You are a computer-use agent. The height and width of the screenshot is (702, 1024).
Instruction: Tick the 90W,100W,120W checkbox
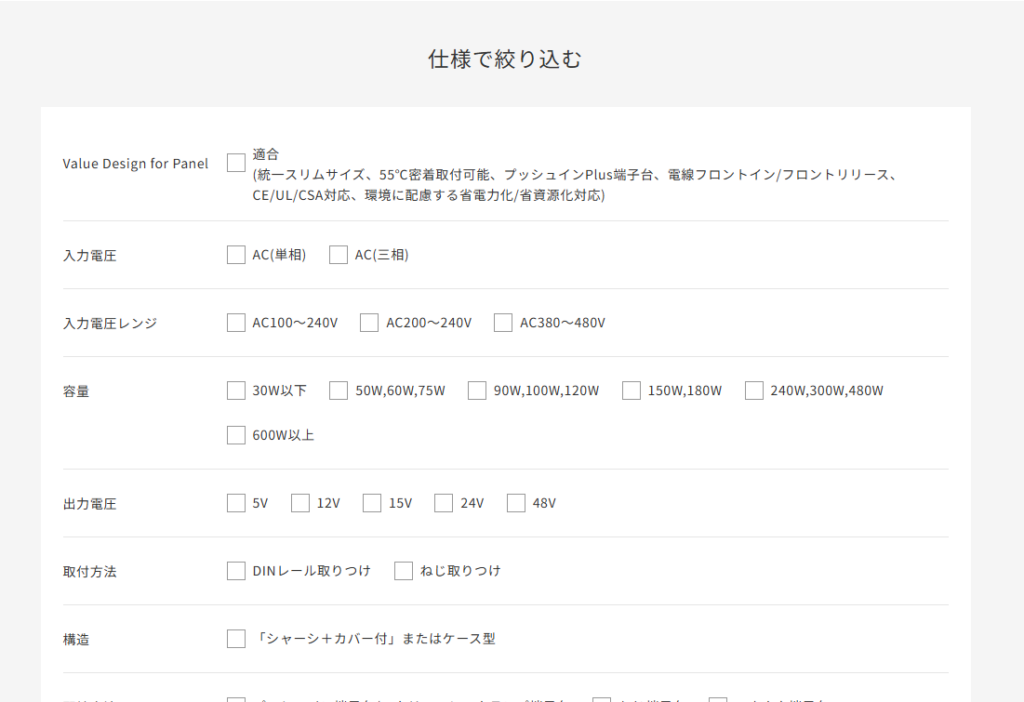tap(477, 391)
